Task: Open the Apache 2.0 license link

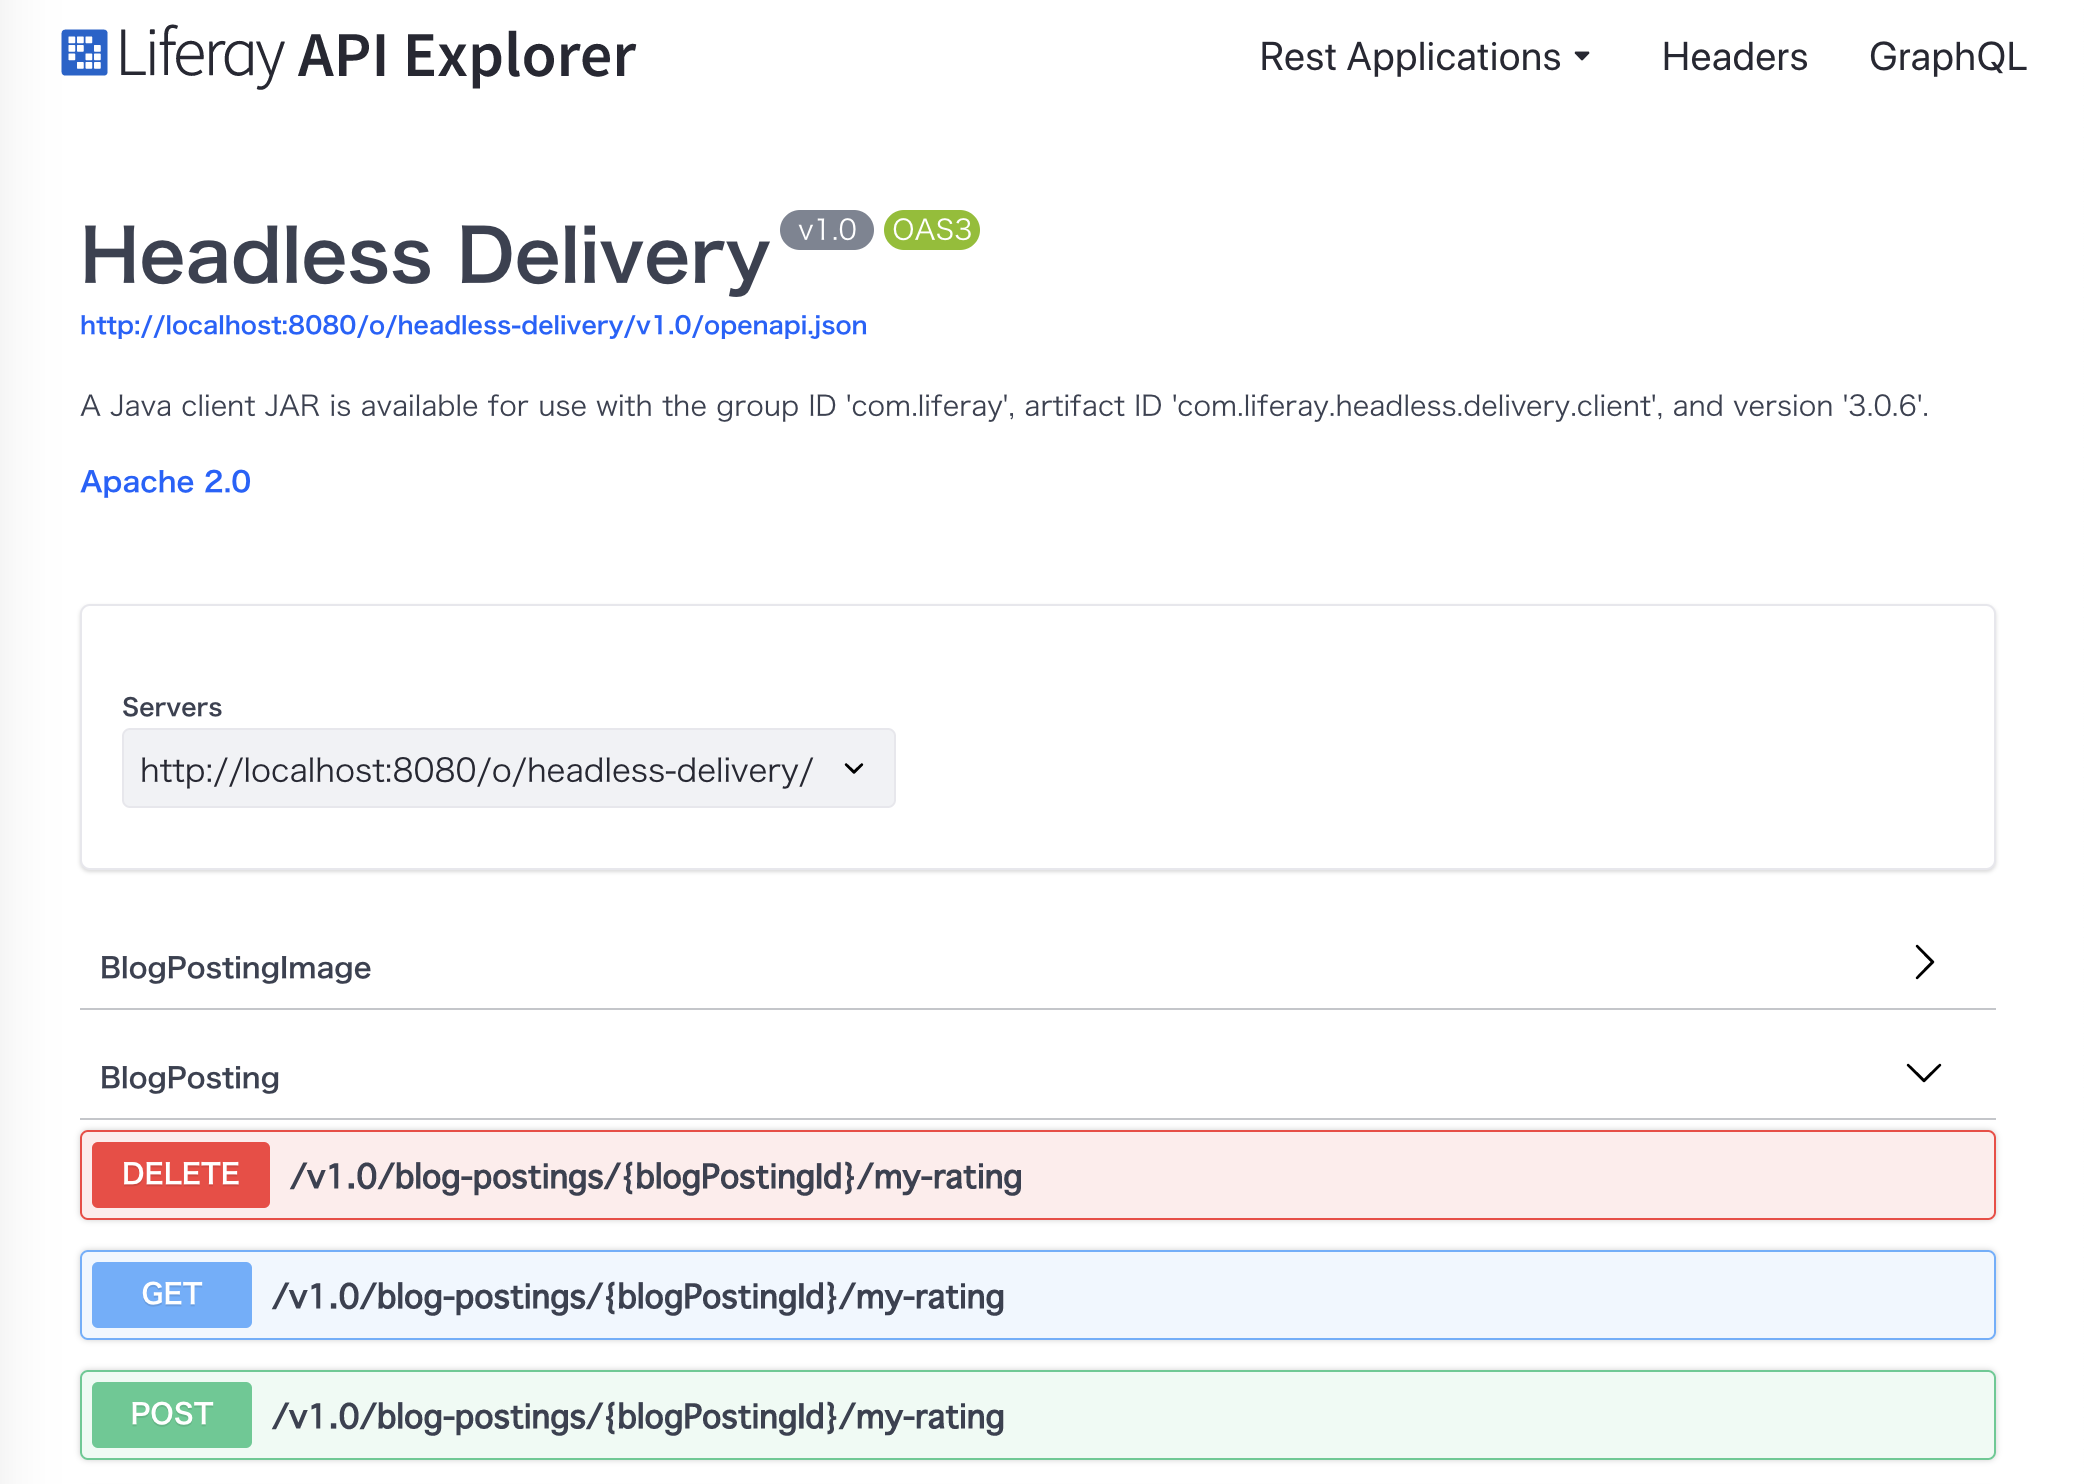Action: (x=165, y=481)
